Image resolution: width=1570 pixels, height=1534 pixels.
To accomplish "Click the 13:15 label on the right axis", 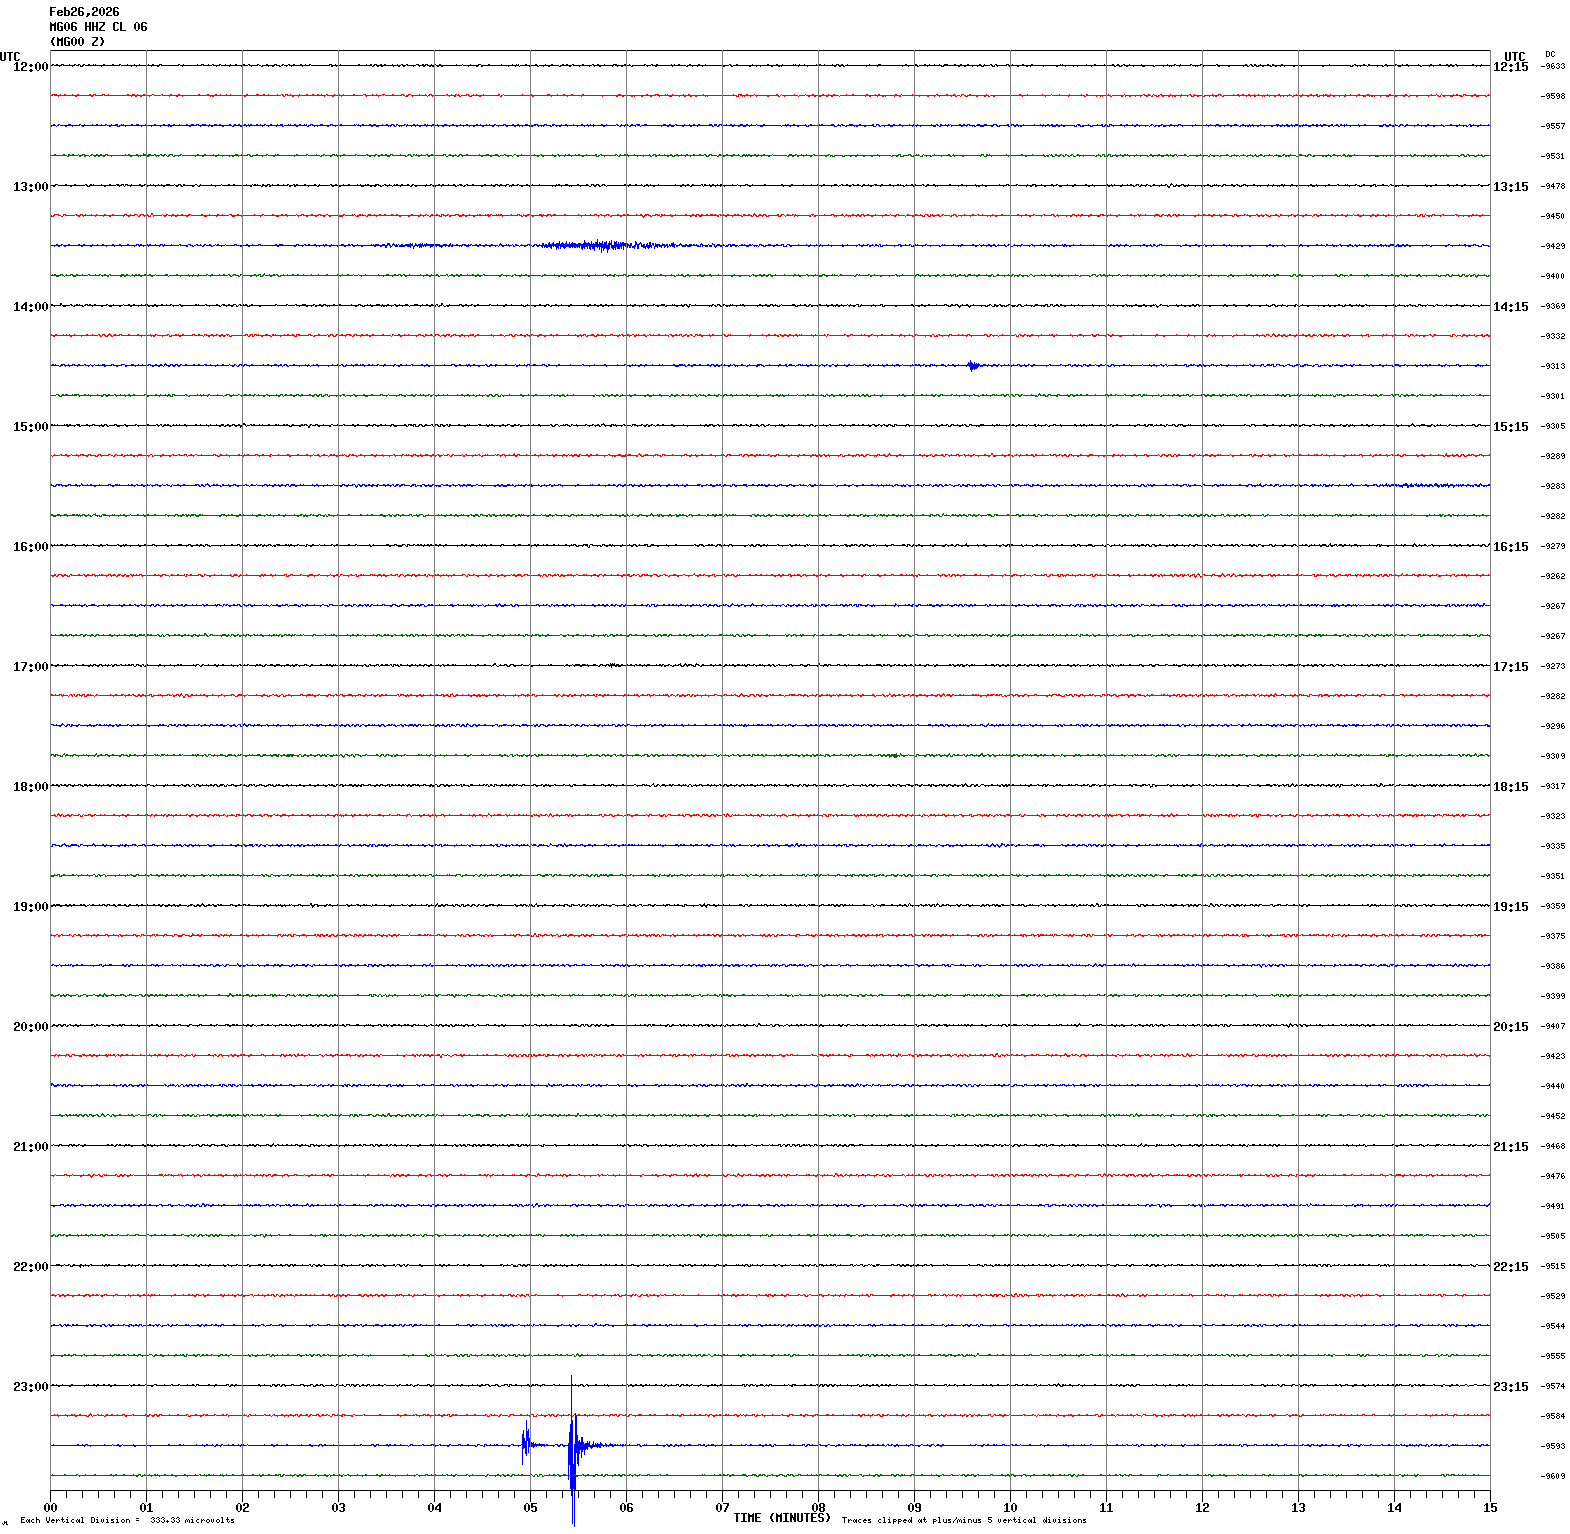I will 1510,187.
